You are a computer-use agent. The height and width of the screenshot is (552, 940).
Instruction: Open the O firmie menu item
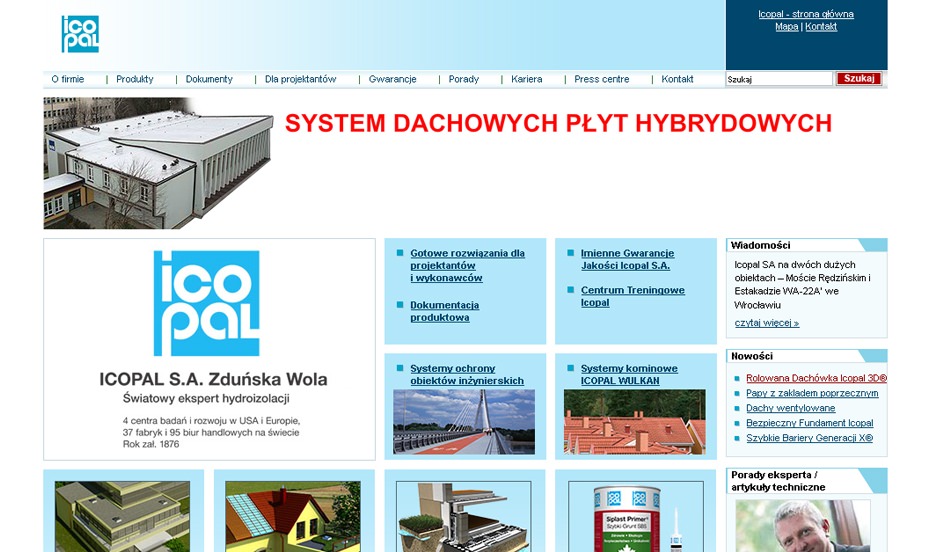[68, 79]
